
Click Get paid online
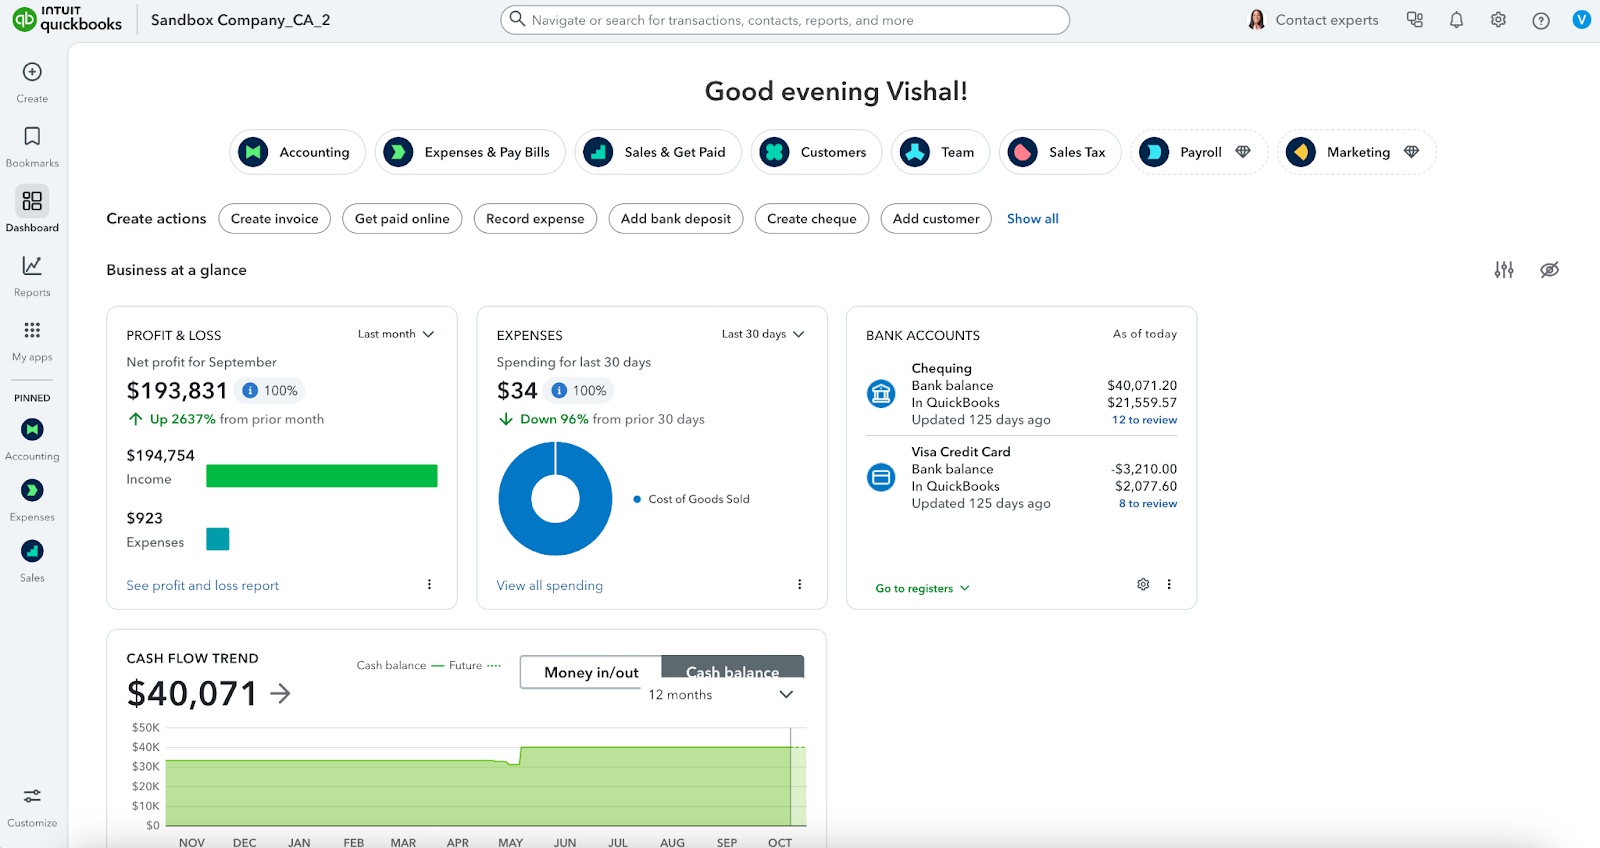coord(402,219)
